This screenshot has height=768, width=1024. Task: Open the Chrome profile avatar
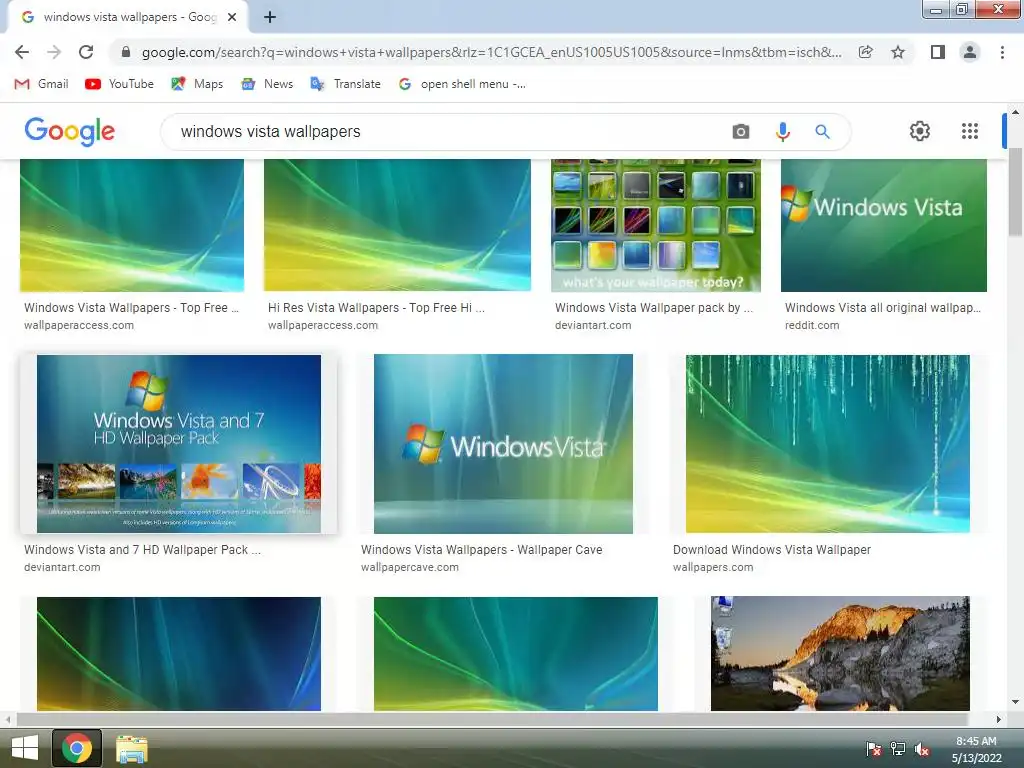click(970, 52)
